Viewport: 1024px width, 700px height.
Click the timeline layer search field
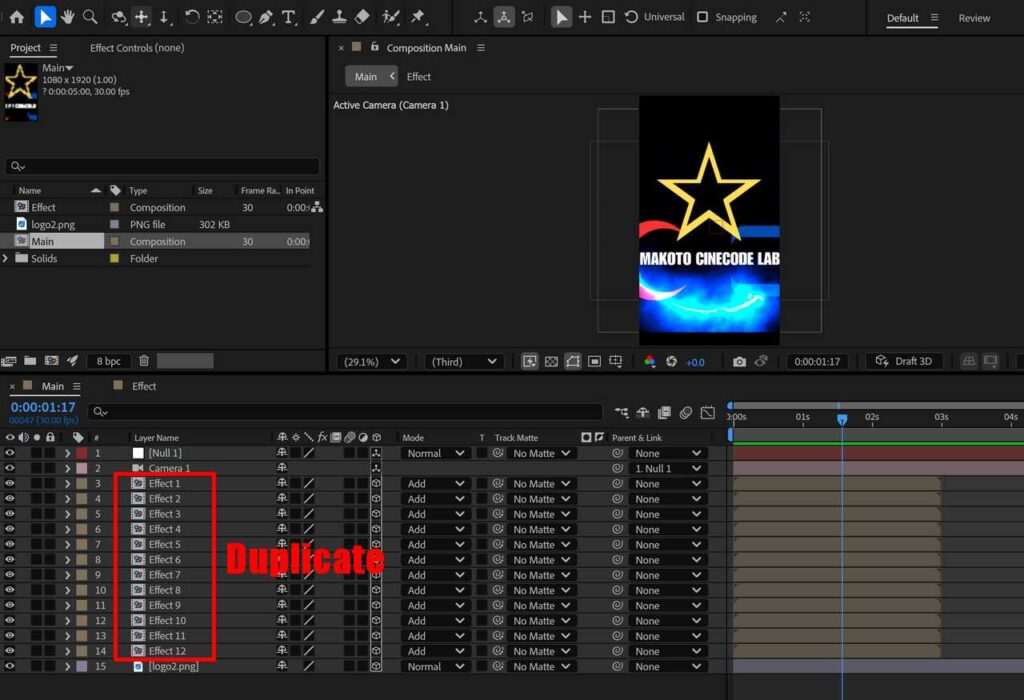pos(345,411)
